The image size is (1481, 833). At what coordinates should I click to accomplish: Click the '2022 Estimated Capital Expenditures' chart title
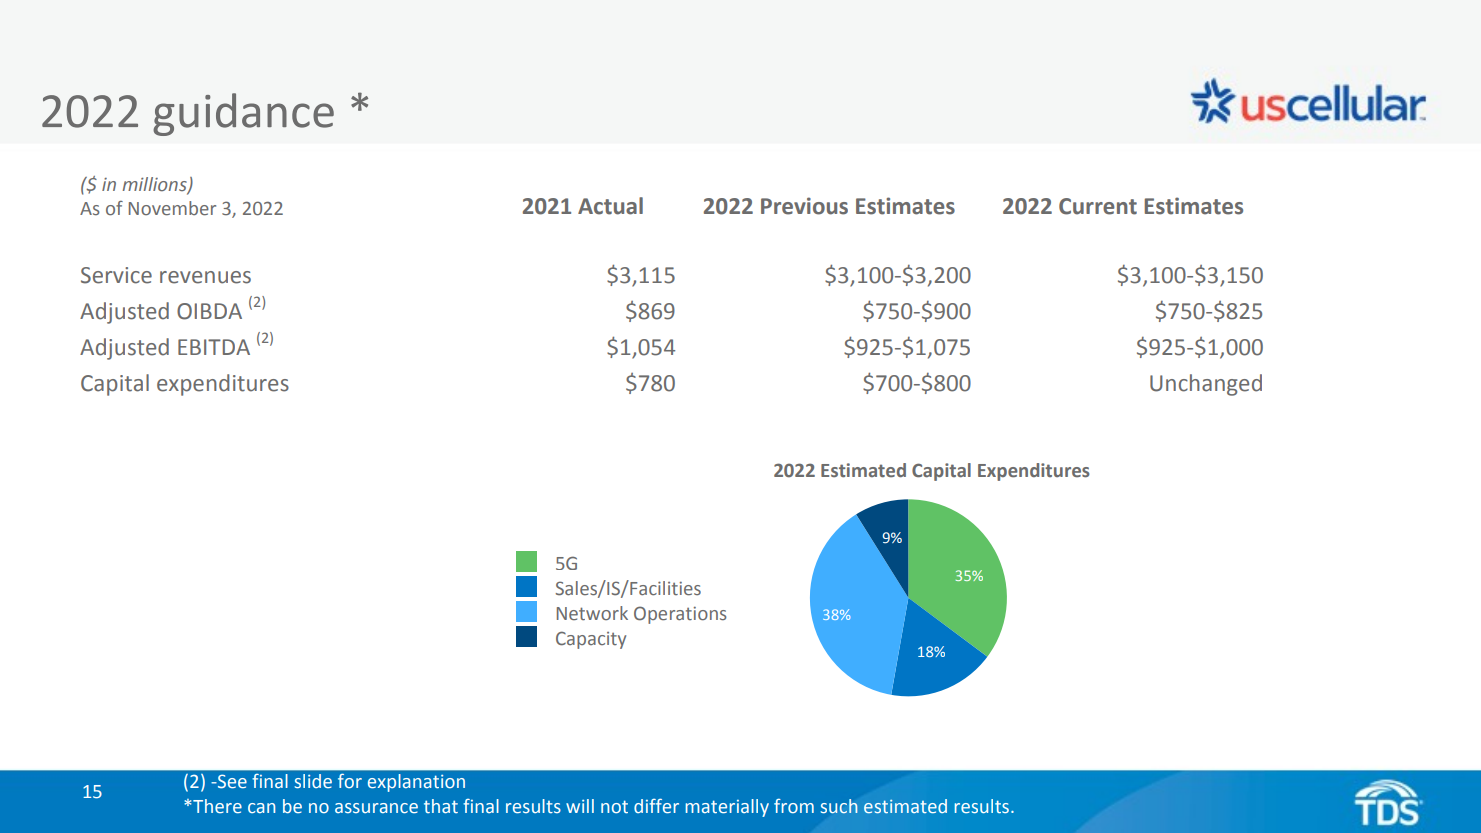click(931, 471)
